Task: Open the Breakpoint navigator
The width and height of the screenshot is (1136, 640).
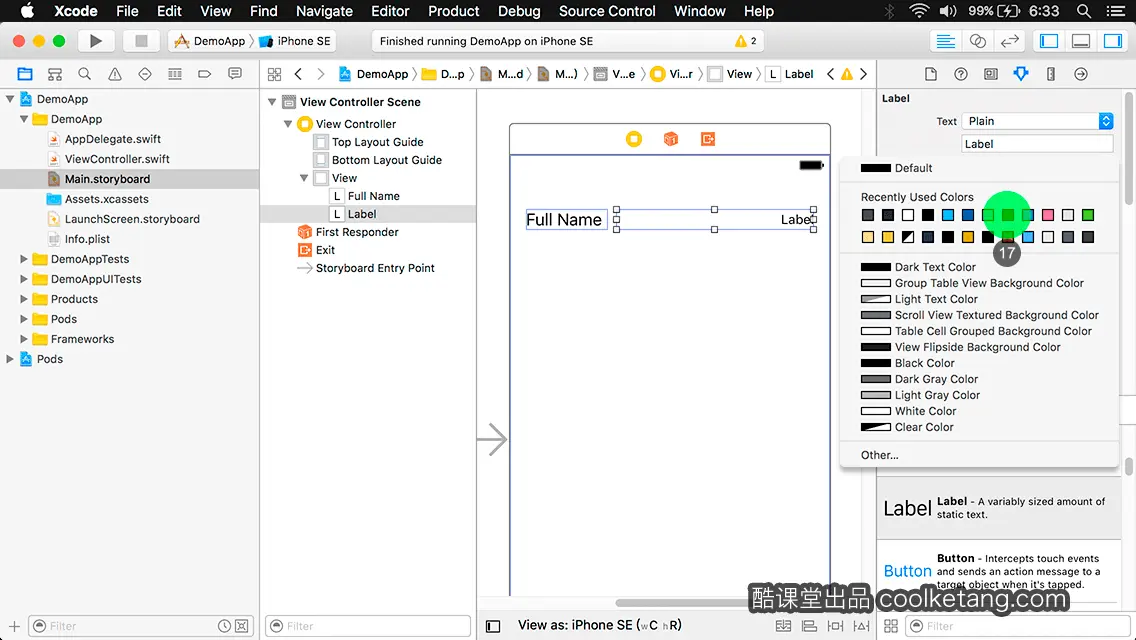Action: (x=204, y=74)
